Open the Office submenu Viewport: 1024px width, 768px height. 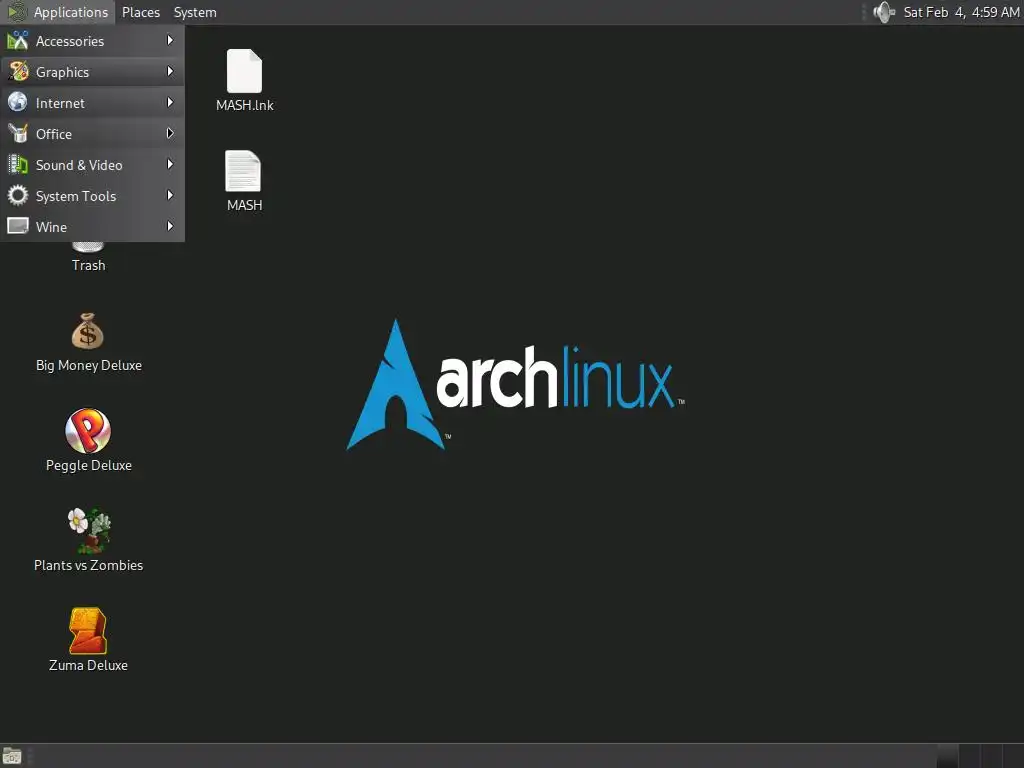pos(92,134)
